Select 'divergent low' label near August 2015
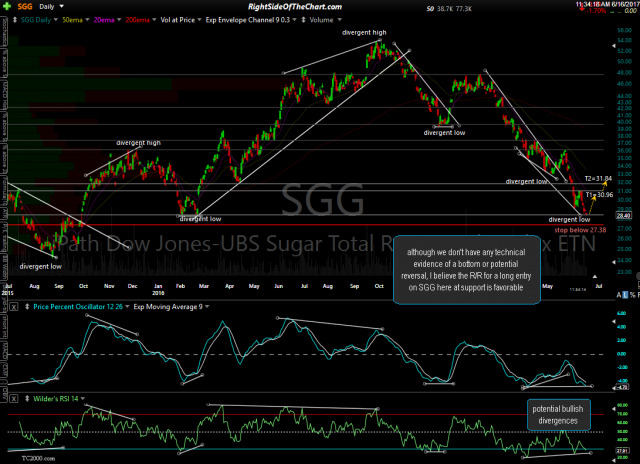Viewport: 640px width, 464px height. click(40, 266)
